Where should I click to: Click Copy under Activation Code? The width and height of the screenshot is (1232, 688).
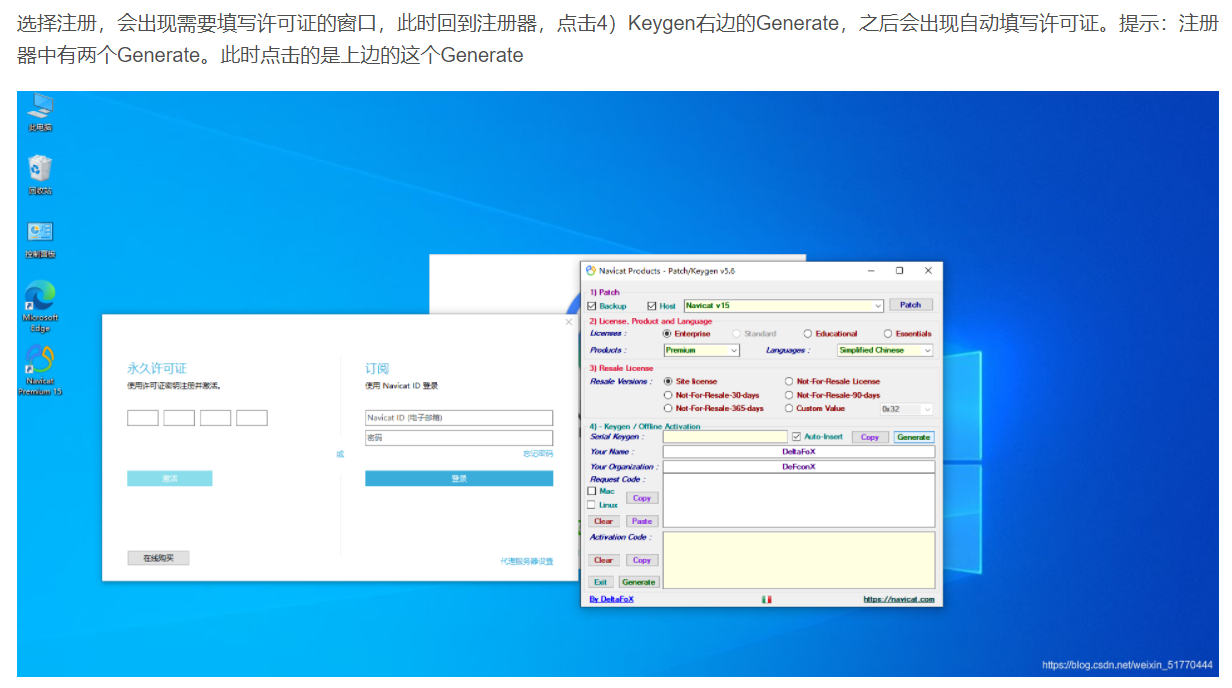tap(642, 560)
